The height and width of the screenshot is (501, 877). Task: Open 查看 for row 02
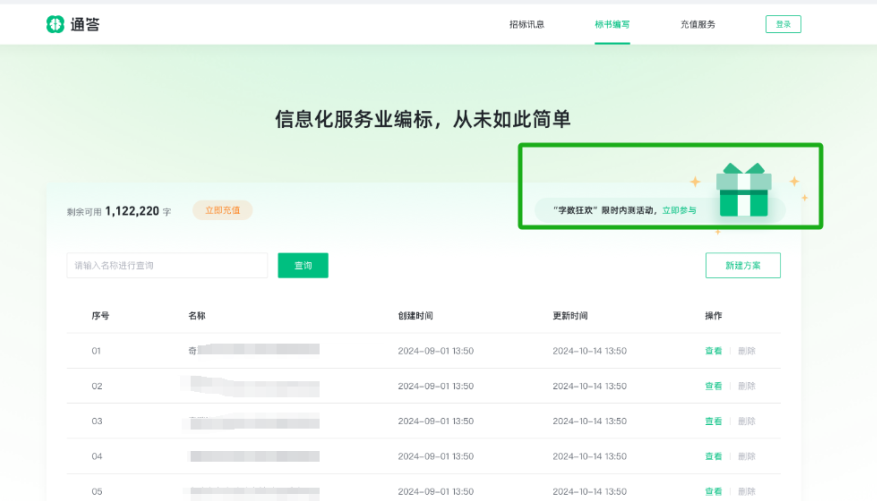tap(713, 386)
